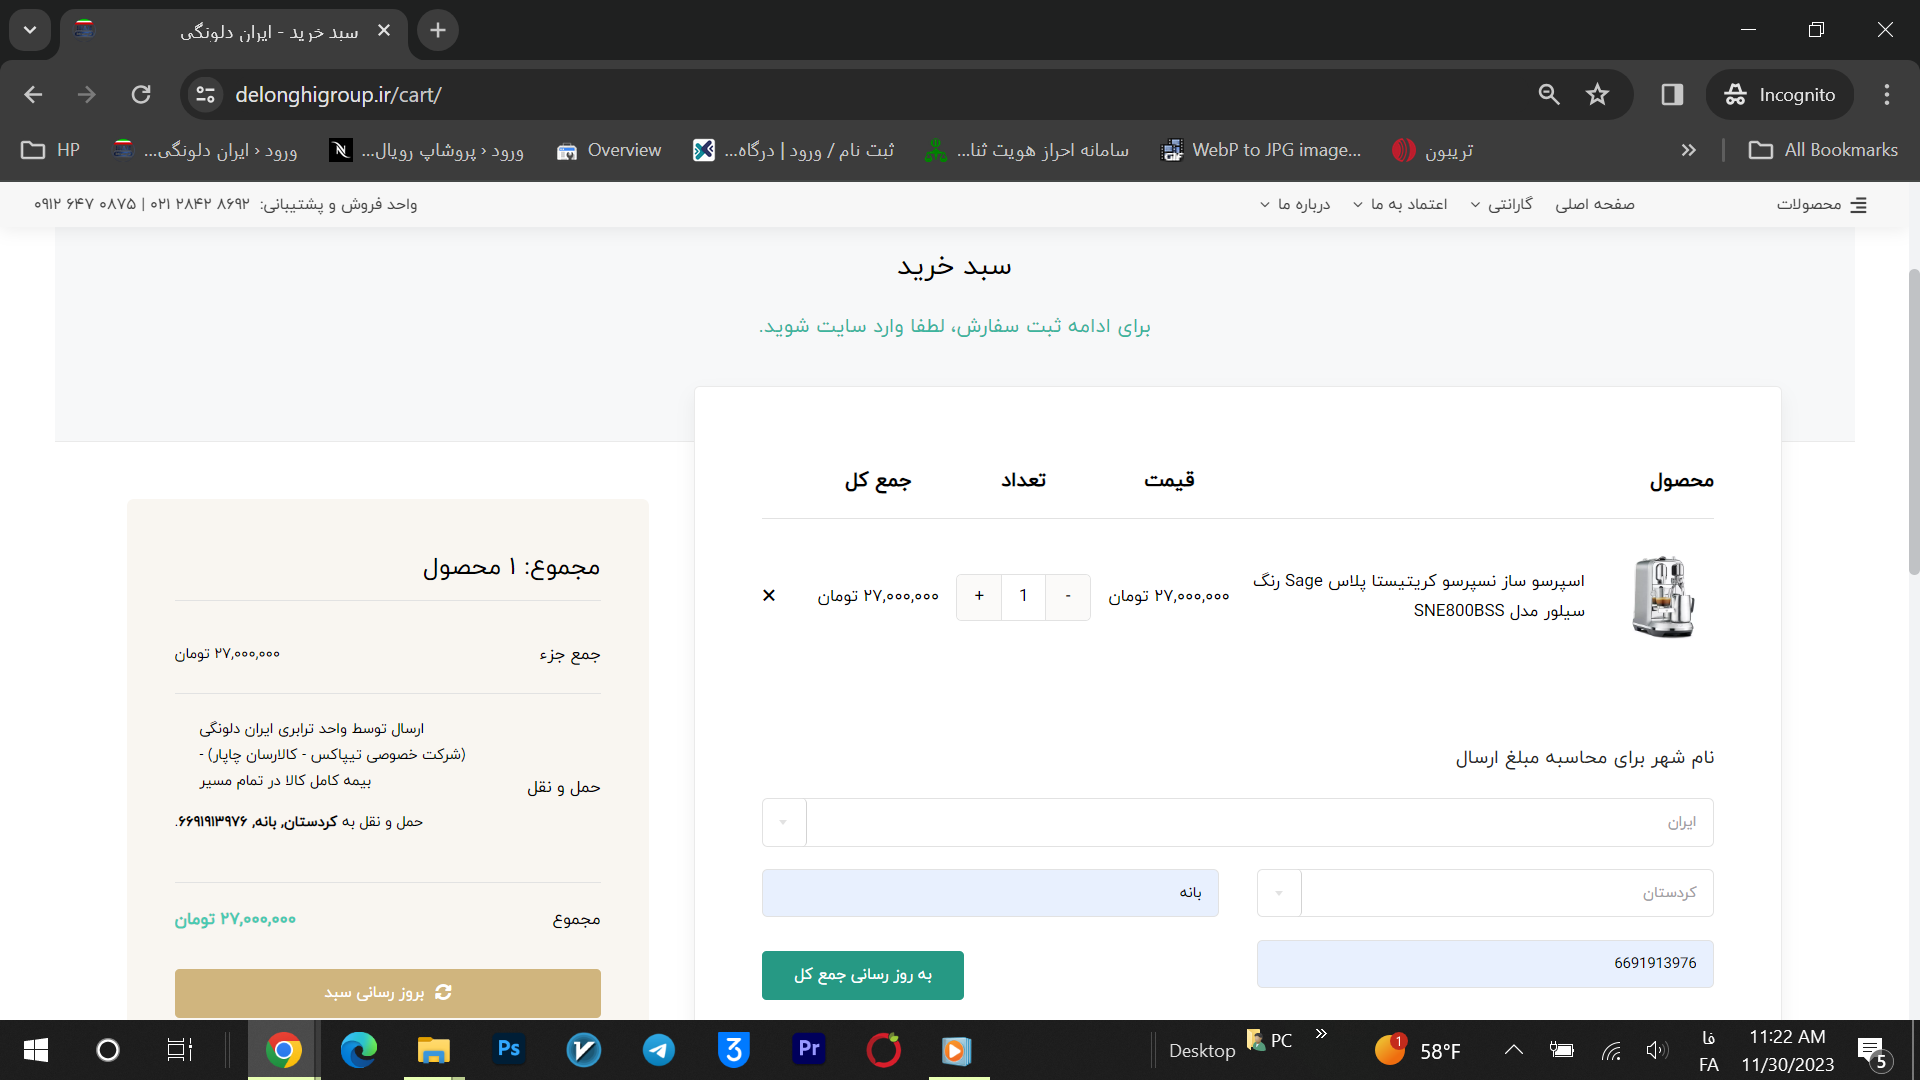Viewport: 1920px width, 1080px height.
Task: Open the Windows Start menu
Action: tap(36, 1050)
